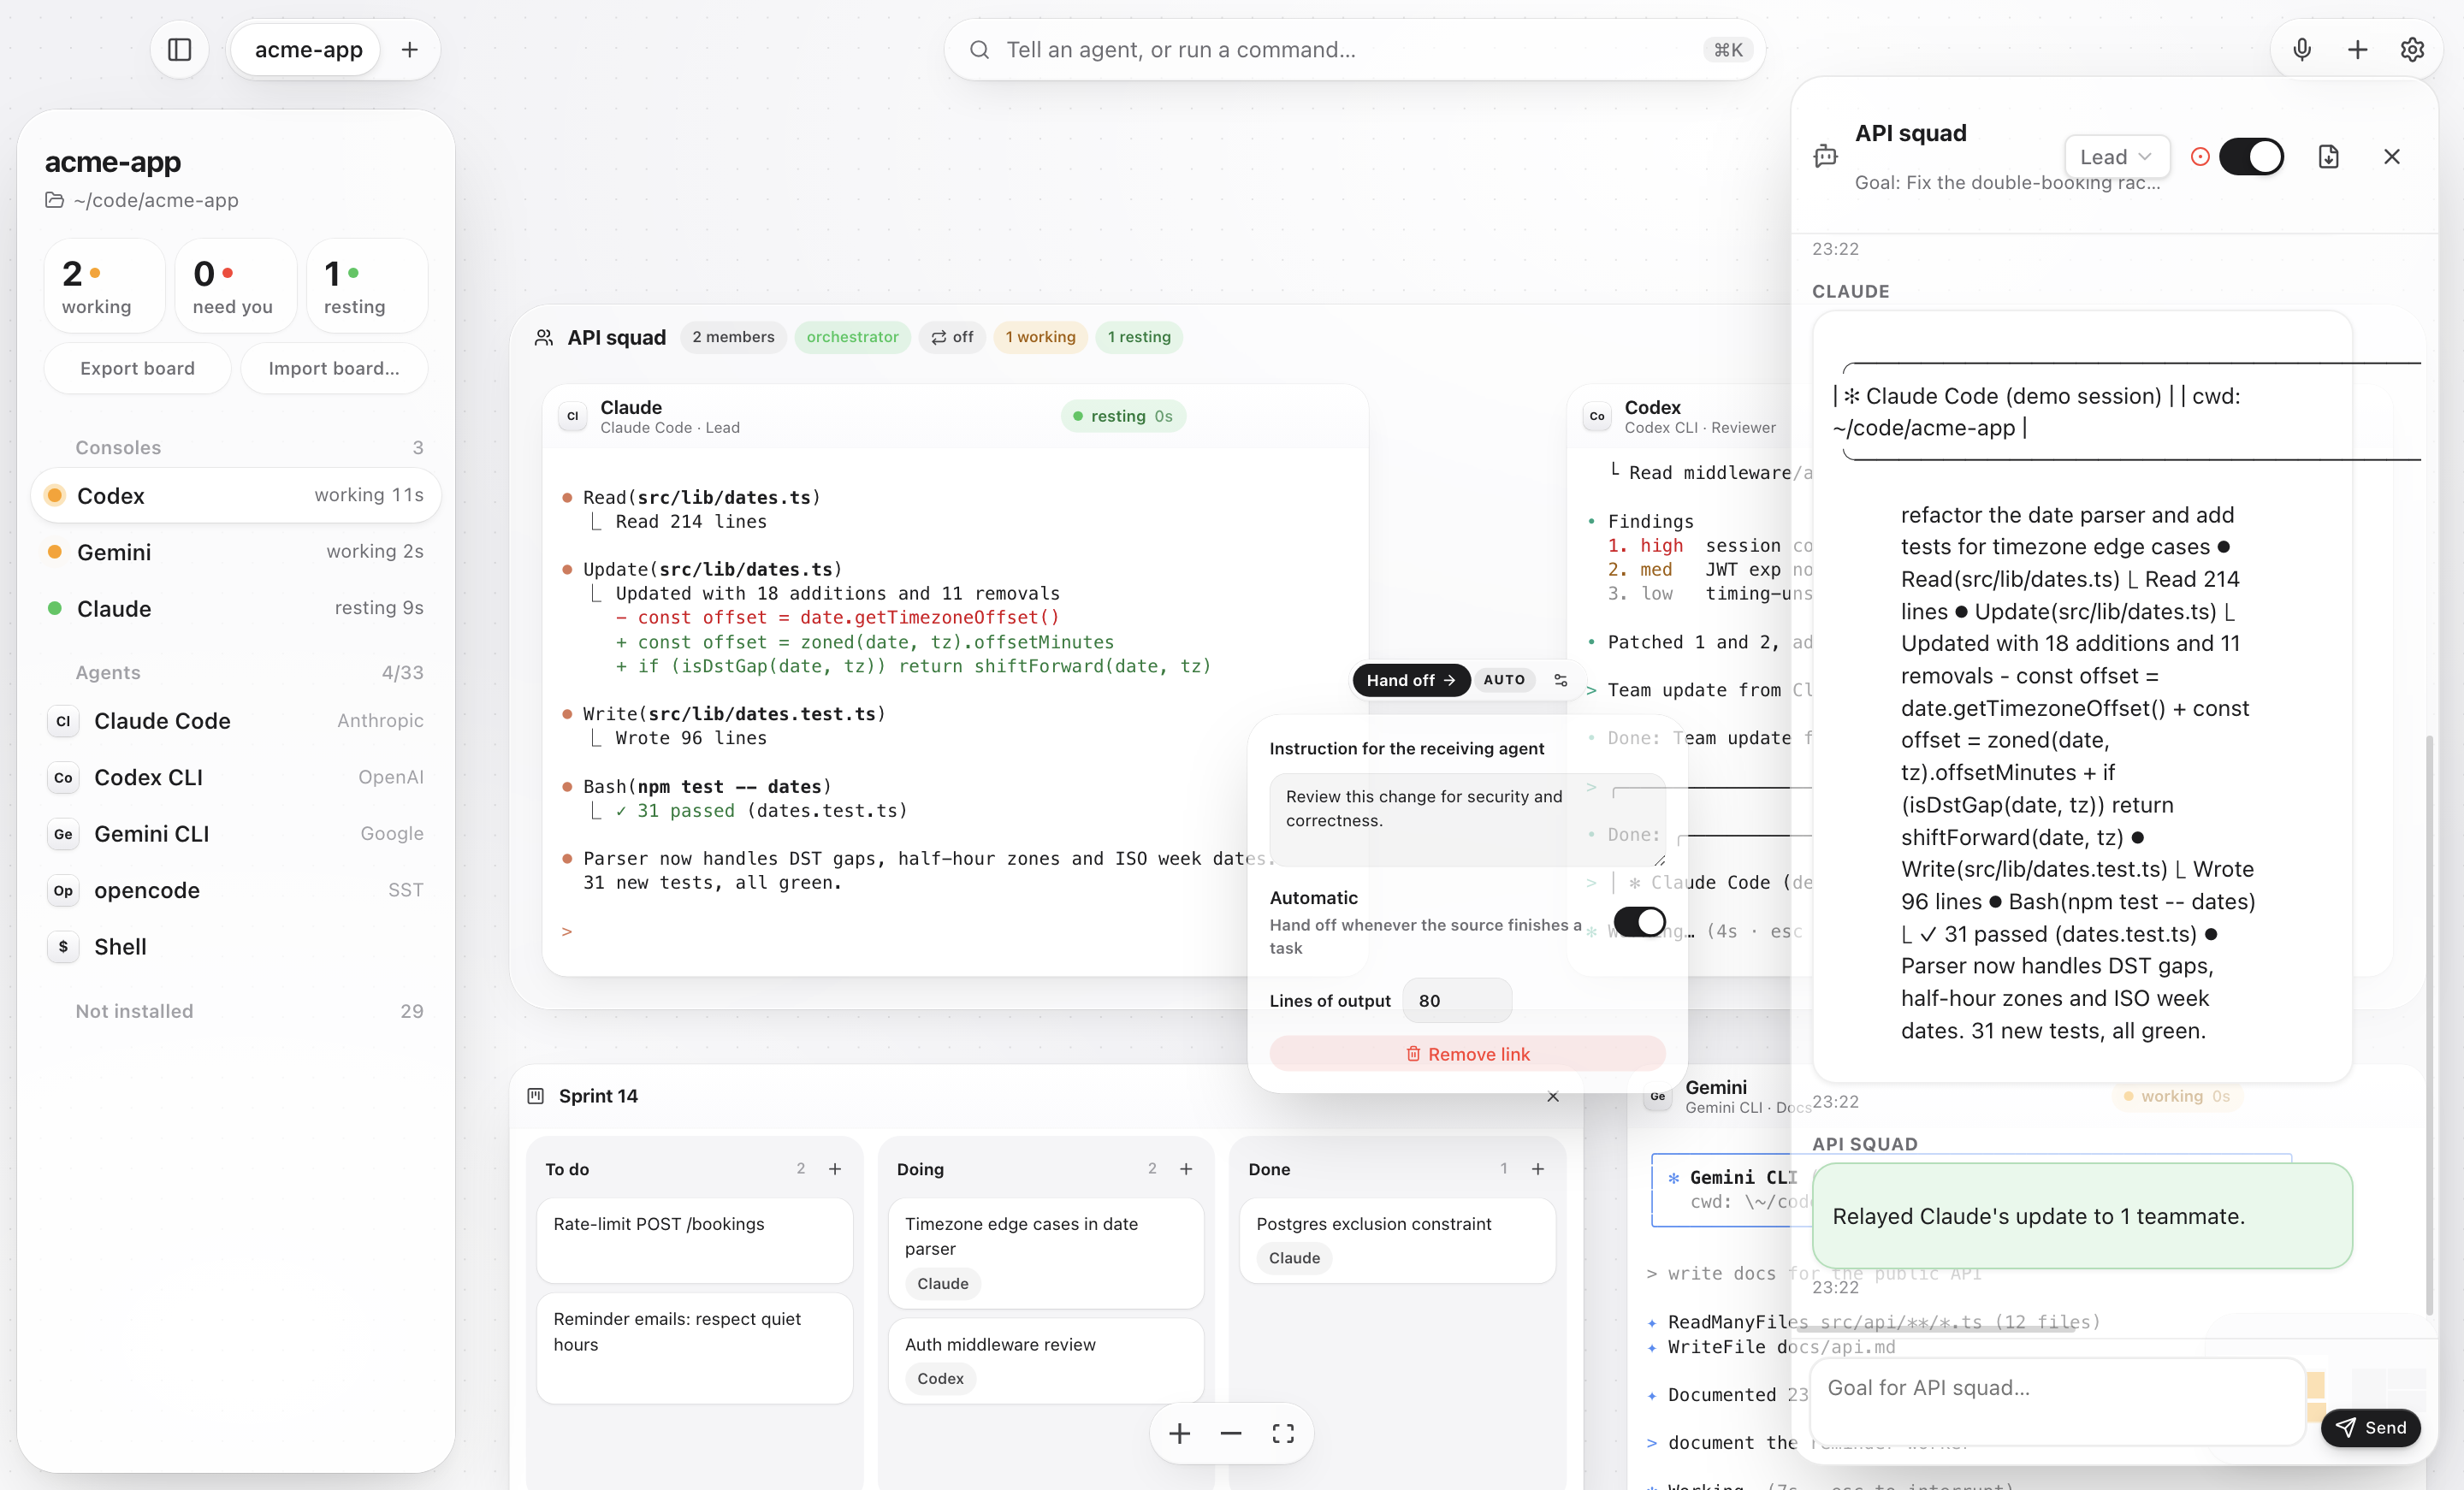2464x1490 pixels.
Task: Select the Codex console row
Action: 236,496
